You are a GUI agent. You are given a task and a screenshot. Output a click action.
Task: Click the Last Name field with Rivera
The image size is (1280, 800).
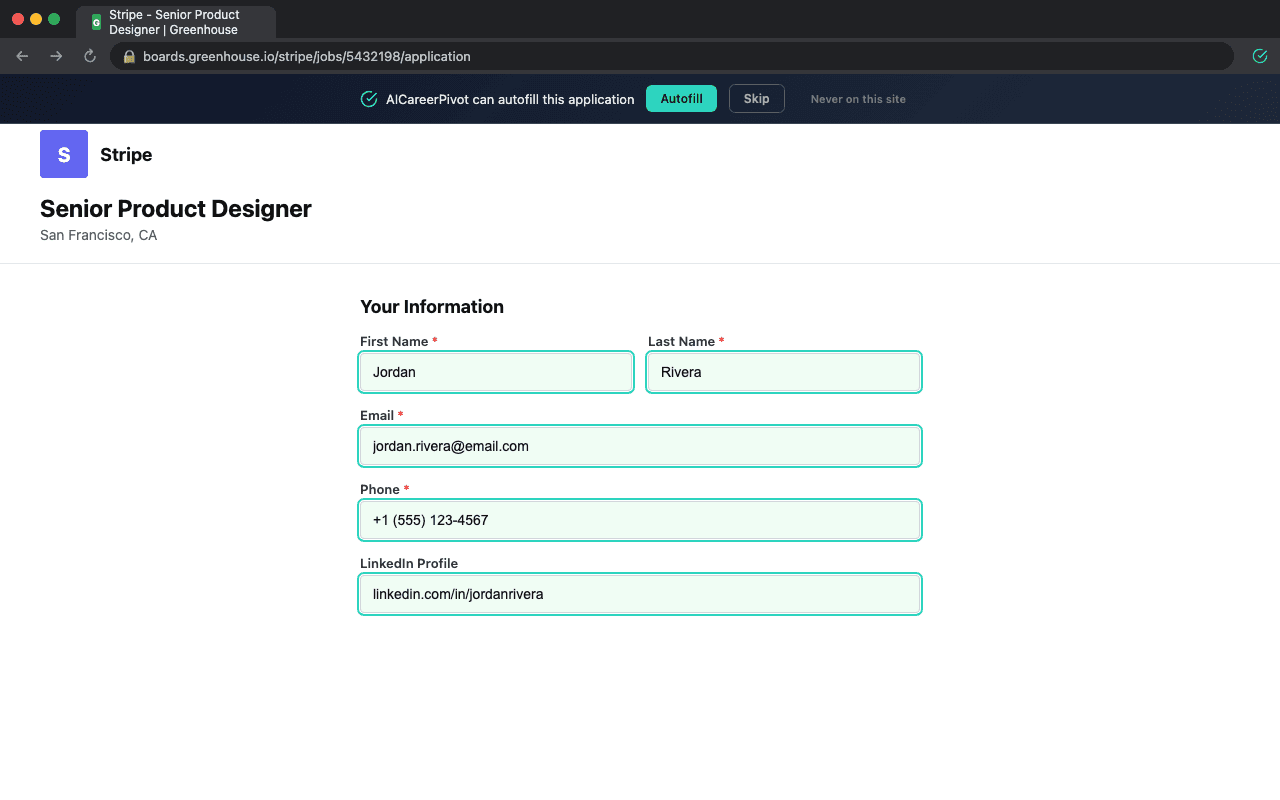coord(784,372)
